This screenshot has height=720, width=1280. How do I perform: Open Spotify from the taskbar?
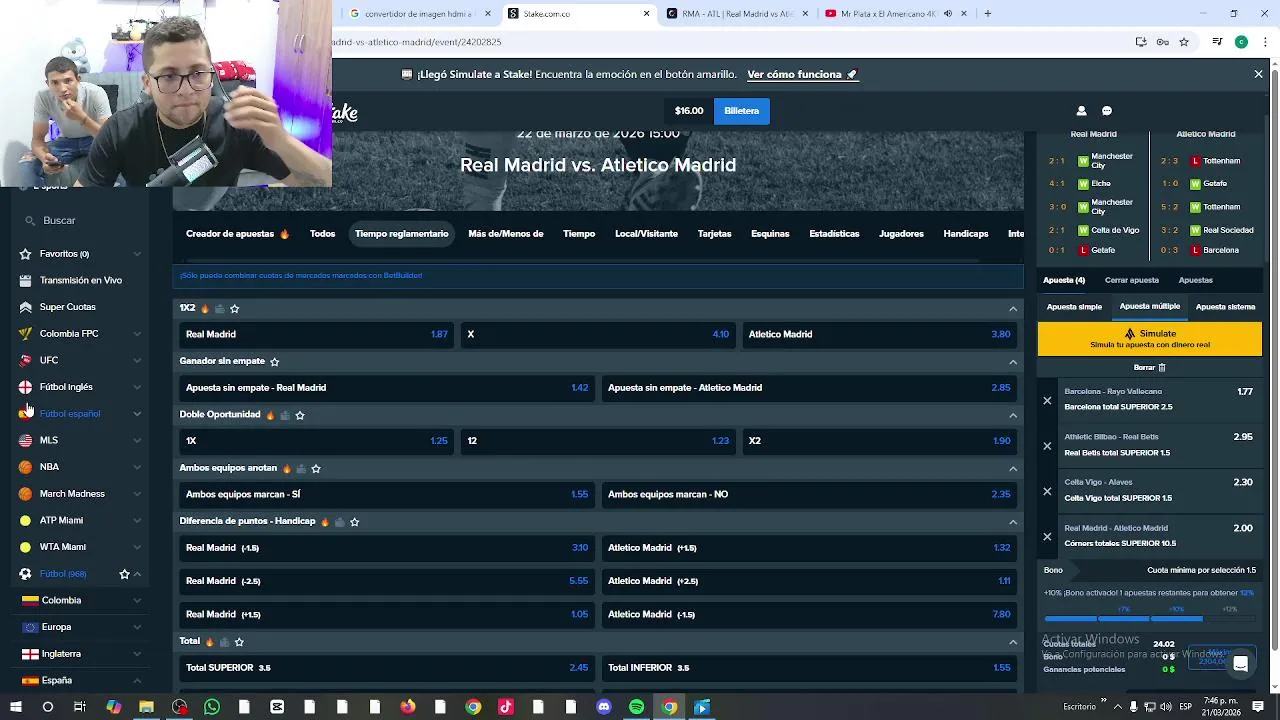tap(637, 707)
